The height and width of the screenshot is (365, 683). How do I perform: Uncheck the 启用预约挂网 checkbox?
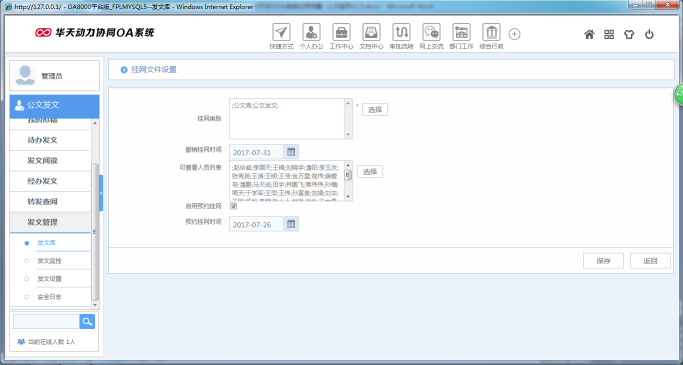(233, 206)
